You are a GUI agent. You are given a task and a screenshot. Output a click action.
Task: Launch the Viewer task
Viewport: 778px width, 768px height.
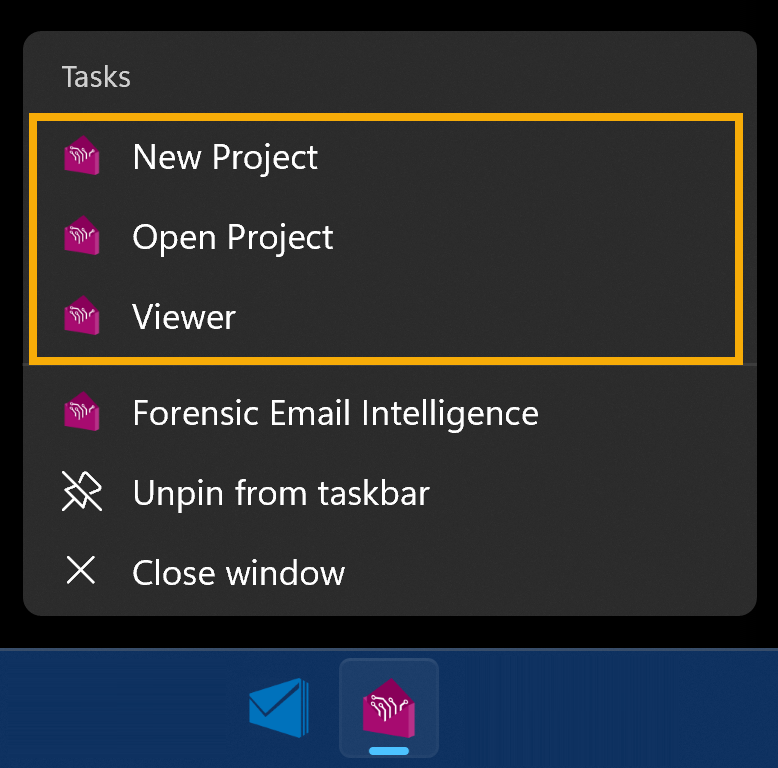(184, 318)
